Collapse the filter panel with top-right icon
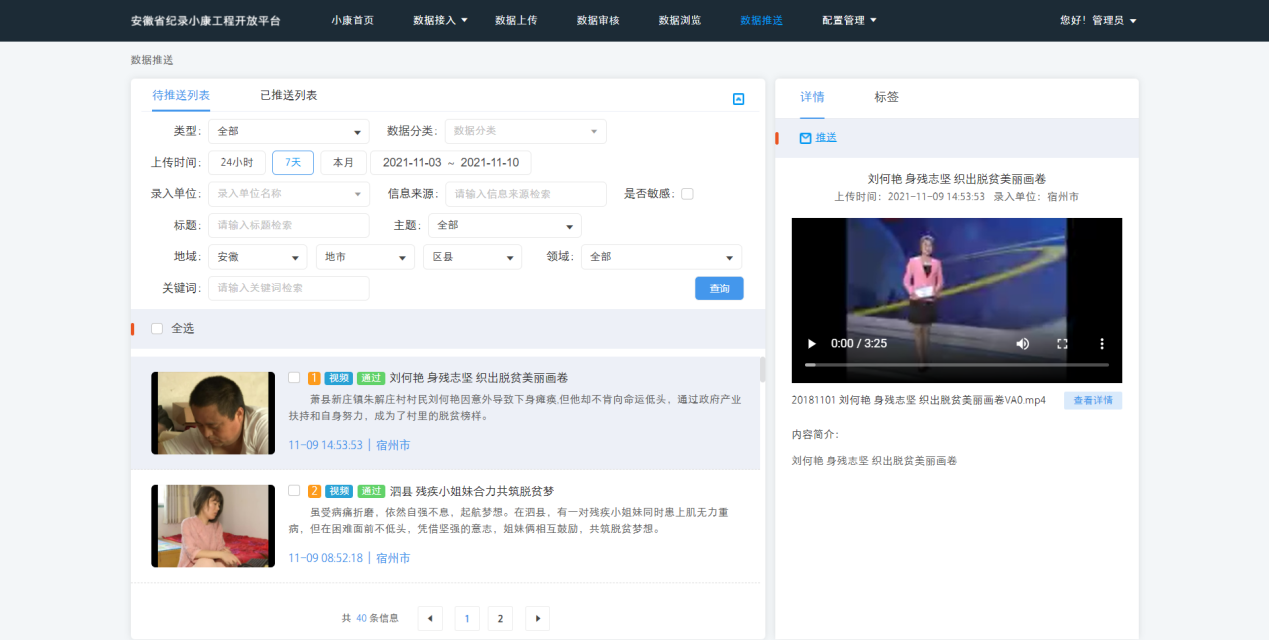The width and height of the screenshot is (1269, 640). [x=739, y=99]
